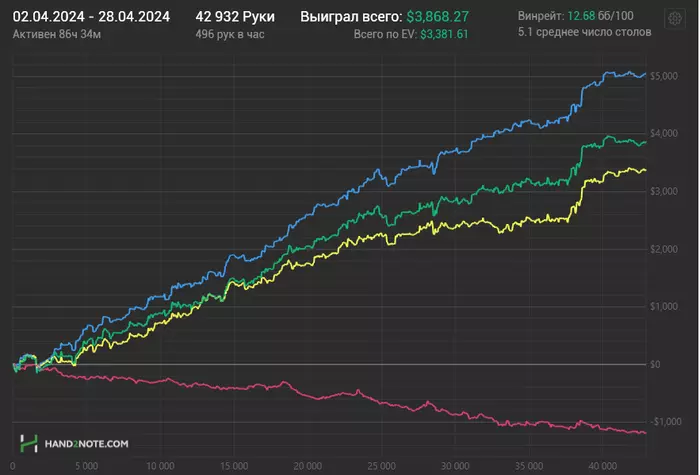700x475 pixels.
Task: Click the 'Выиграл всего:' label
Action: coord(351,17)
